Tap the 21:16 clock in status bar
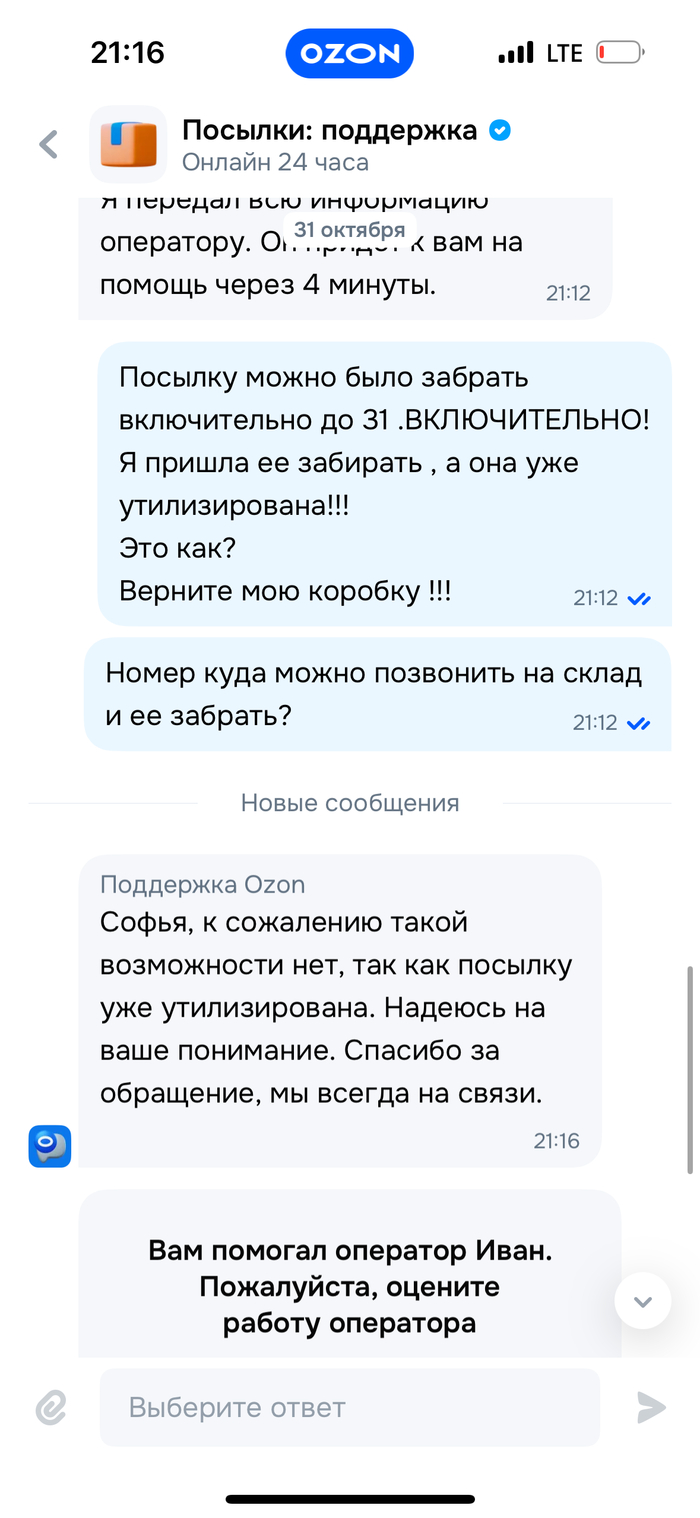Viewport: 700px width, 1518px height. click(127, 53)
